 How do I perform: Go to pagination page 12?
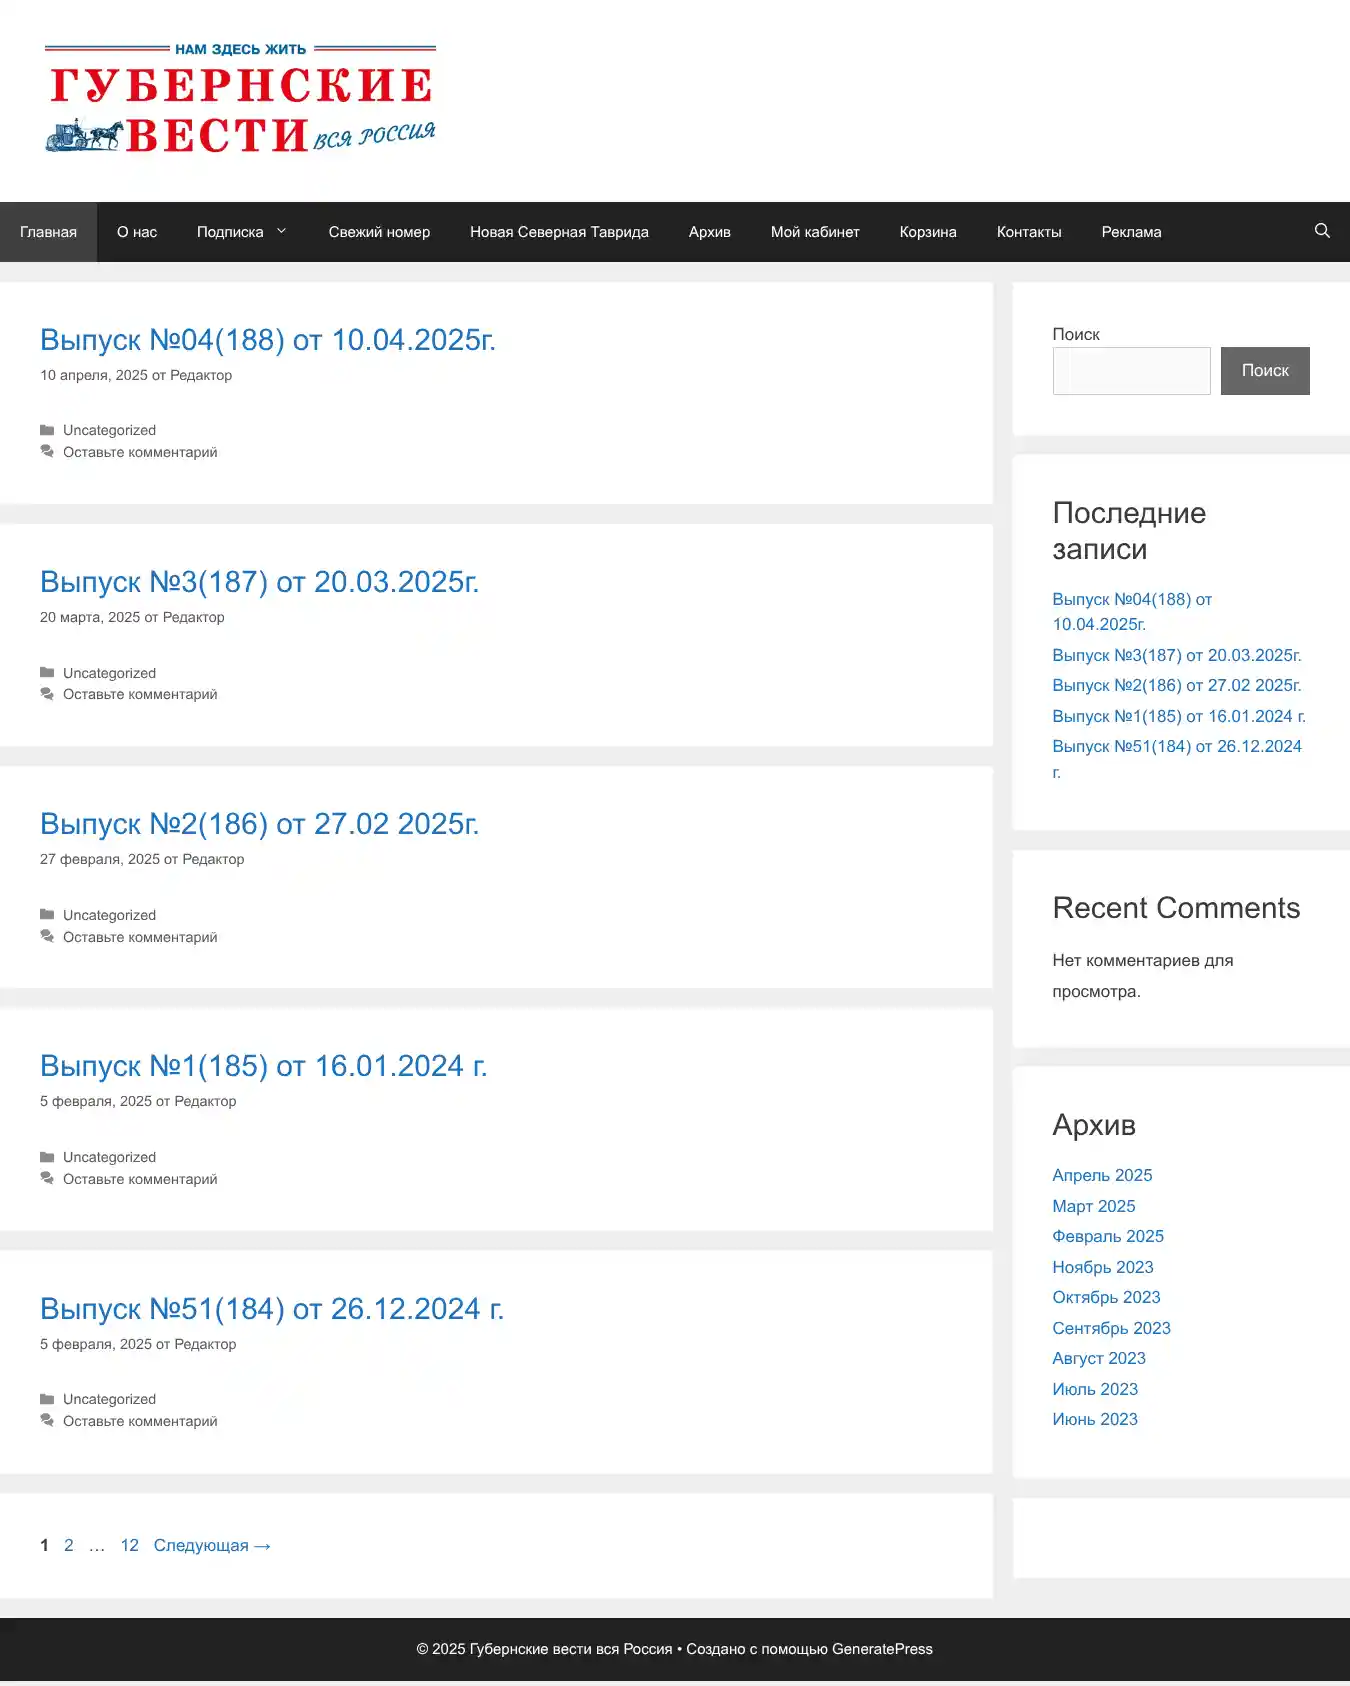pos(129,1545)
